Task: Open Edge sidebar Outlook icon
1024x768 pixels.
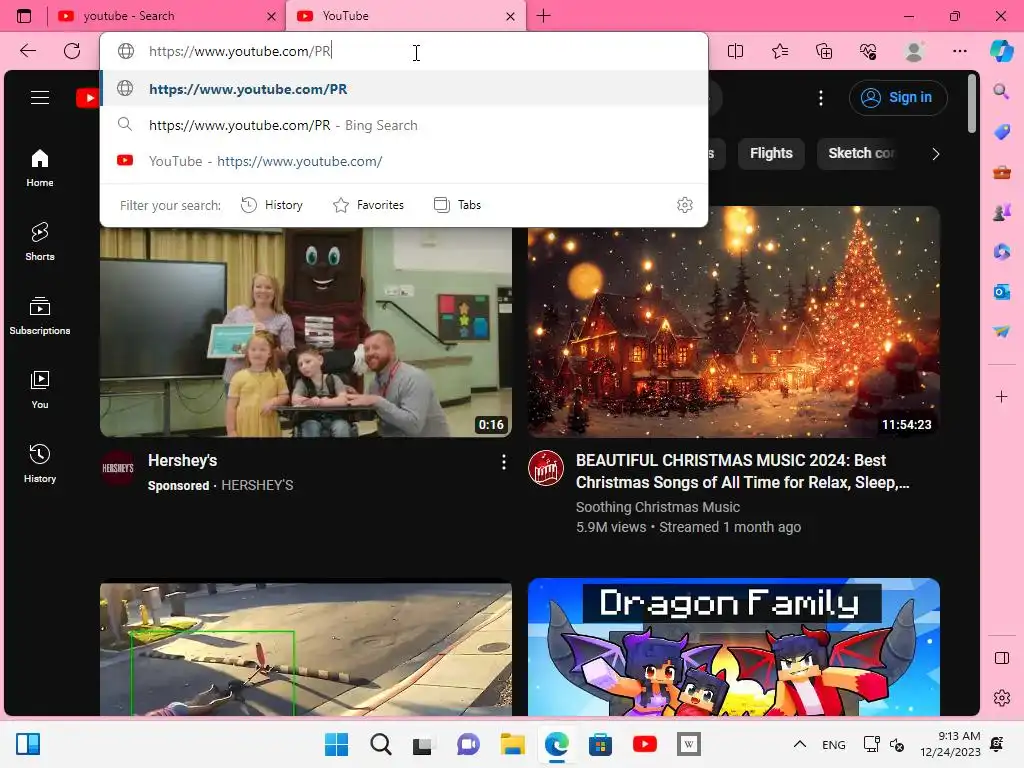Action: click(1001, 292)
